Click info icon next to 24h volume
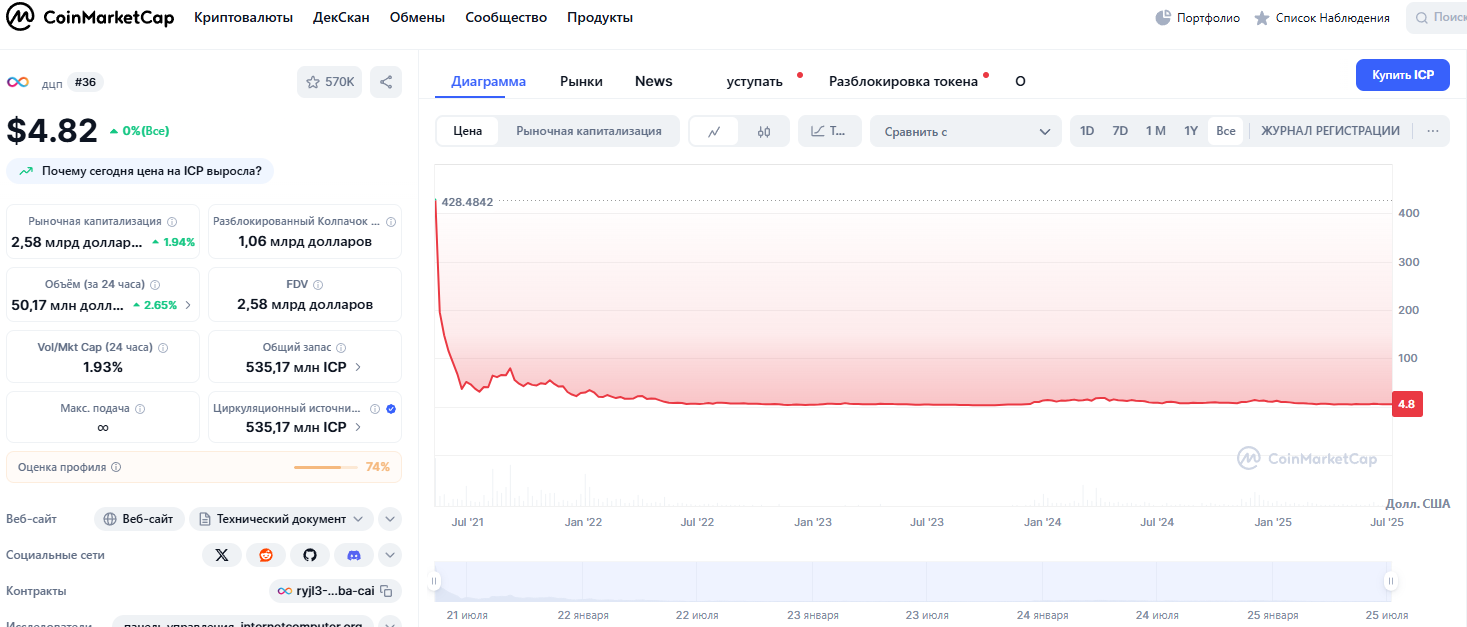Image resolution: width=1467 pixels, height=627 pixels. (x=154, y=285)
